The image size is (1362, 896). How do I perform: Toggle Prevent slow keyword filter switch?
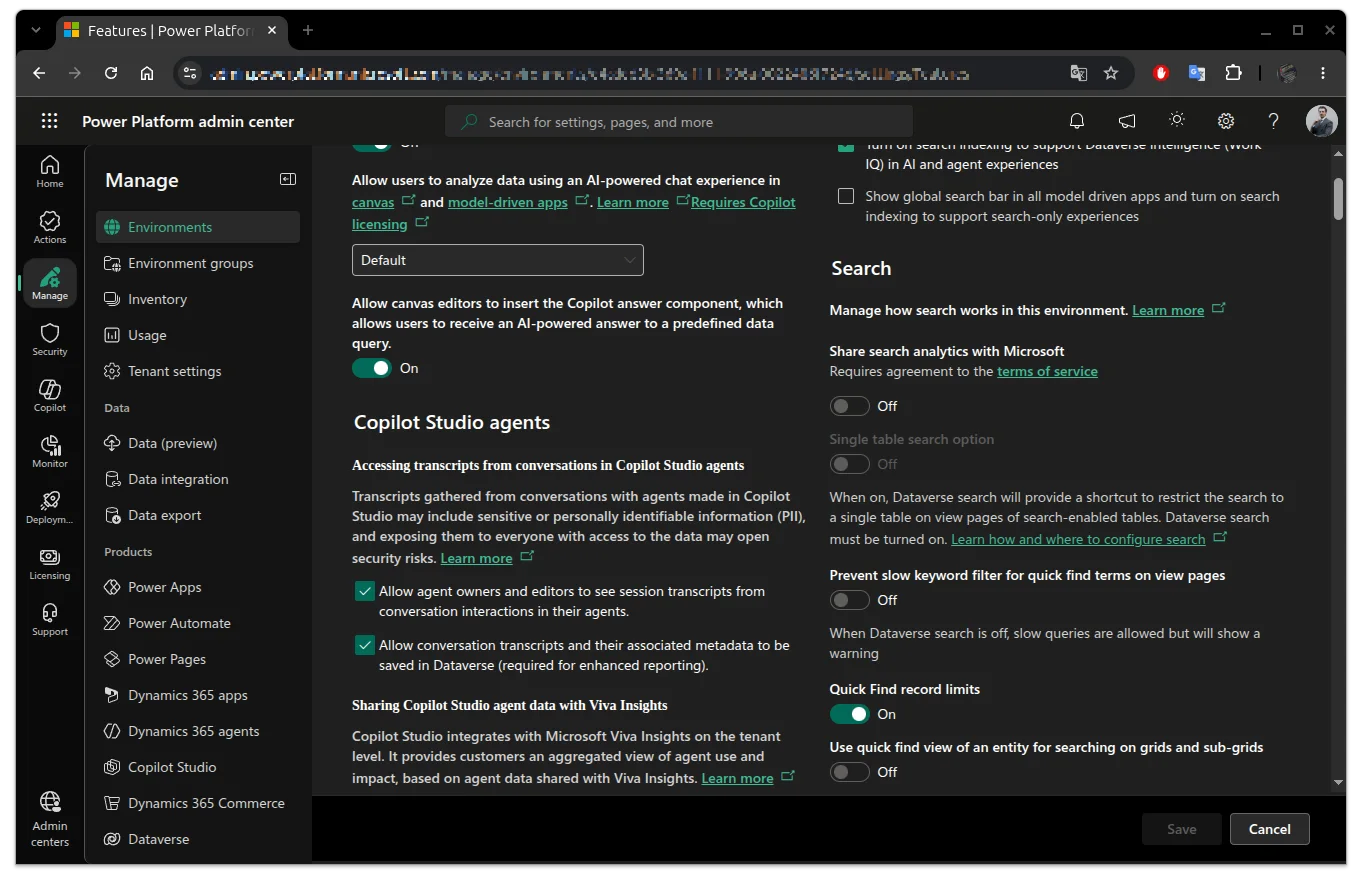849,600
